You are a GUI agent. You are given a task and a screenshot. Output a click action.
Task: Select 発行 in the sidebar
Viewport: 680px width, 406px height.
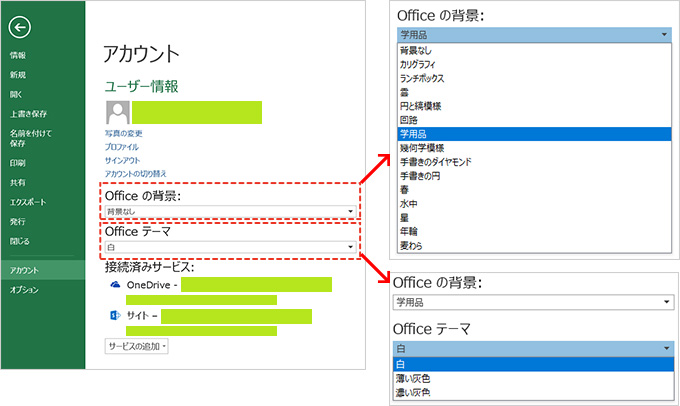coord(18,221)
